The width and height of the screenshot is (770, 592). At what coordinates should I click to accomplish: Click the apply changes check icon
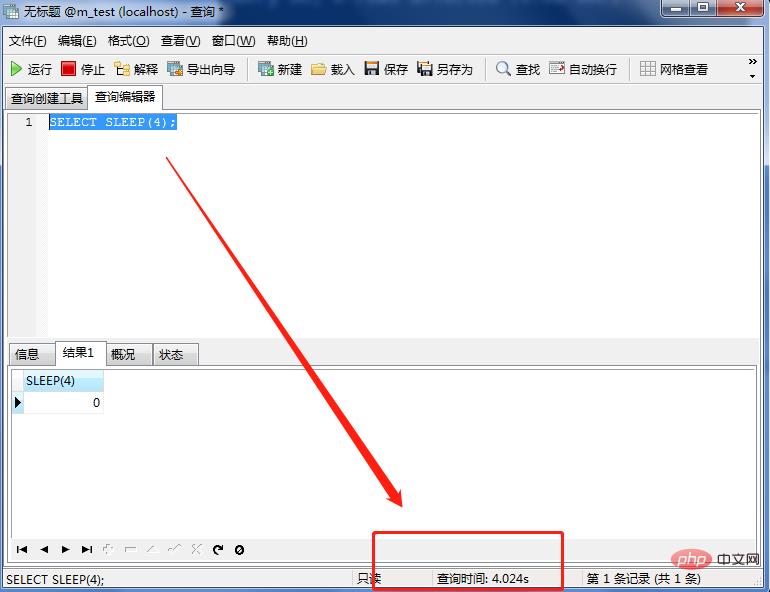pos(174,549)
